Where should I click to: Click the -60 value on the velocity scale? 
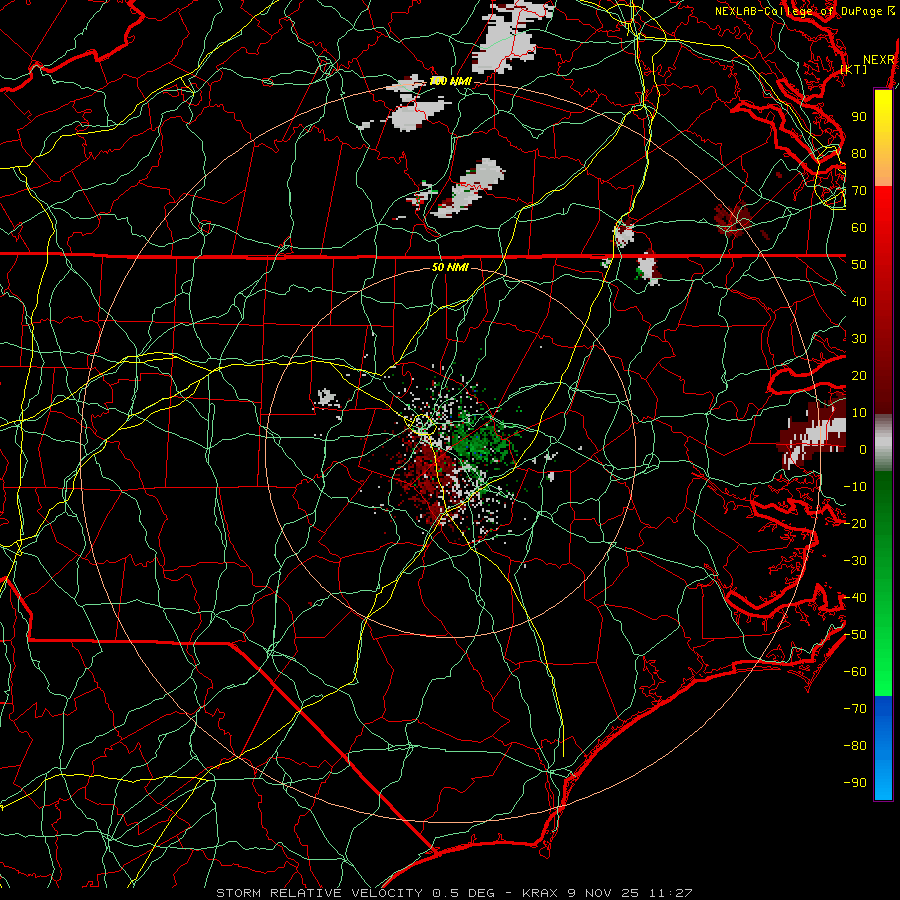[855, 672]
